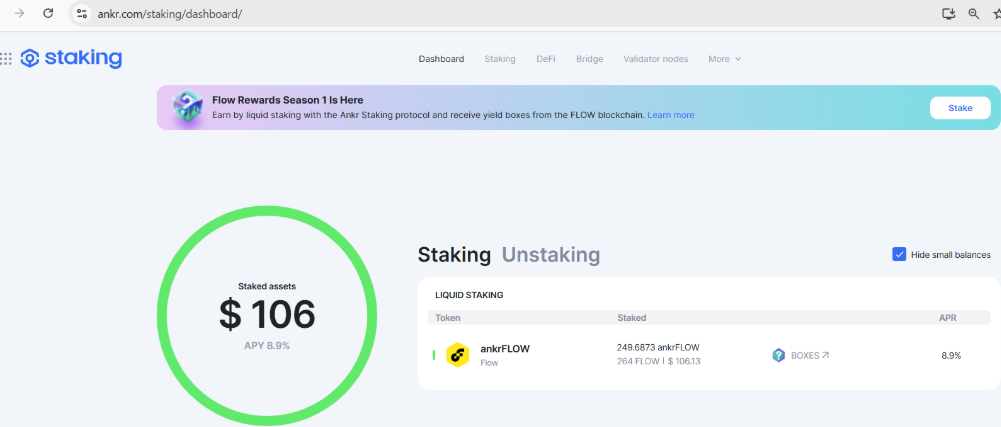1001x427 pixels.
Task: Open the zoom magnifier icon
Action: tap(974, 13)
